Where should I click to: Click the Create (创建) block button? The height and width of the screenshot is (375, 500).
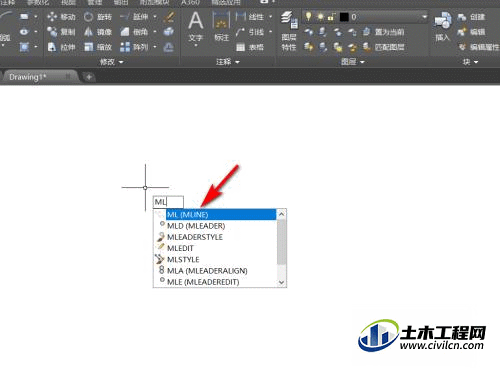pos(471,17)
